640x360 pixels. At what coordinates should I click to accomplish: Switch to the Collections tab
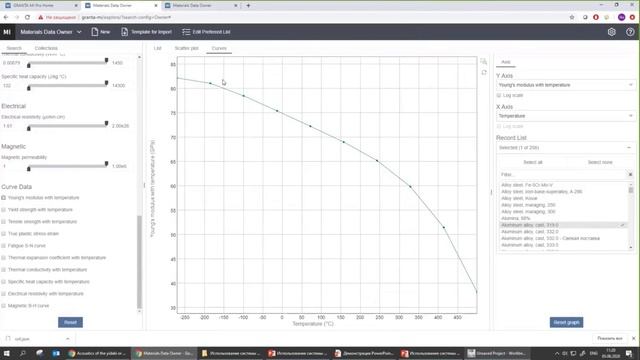pos(46,48)
